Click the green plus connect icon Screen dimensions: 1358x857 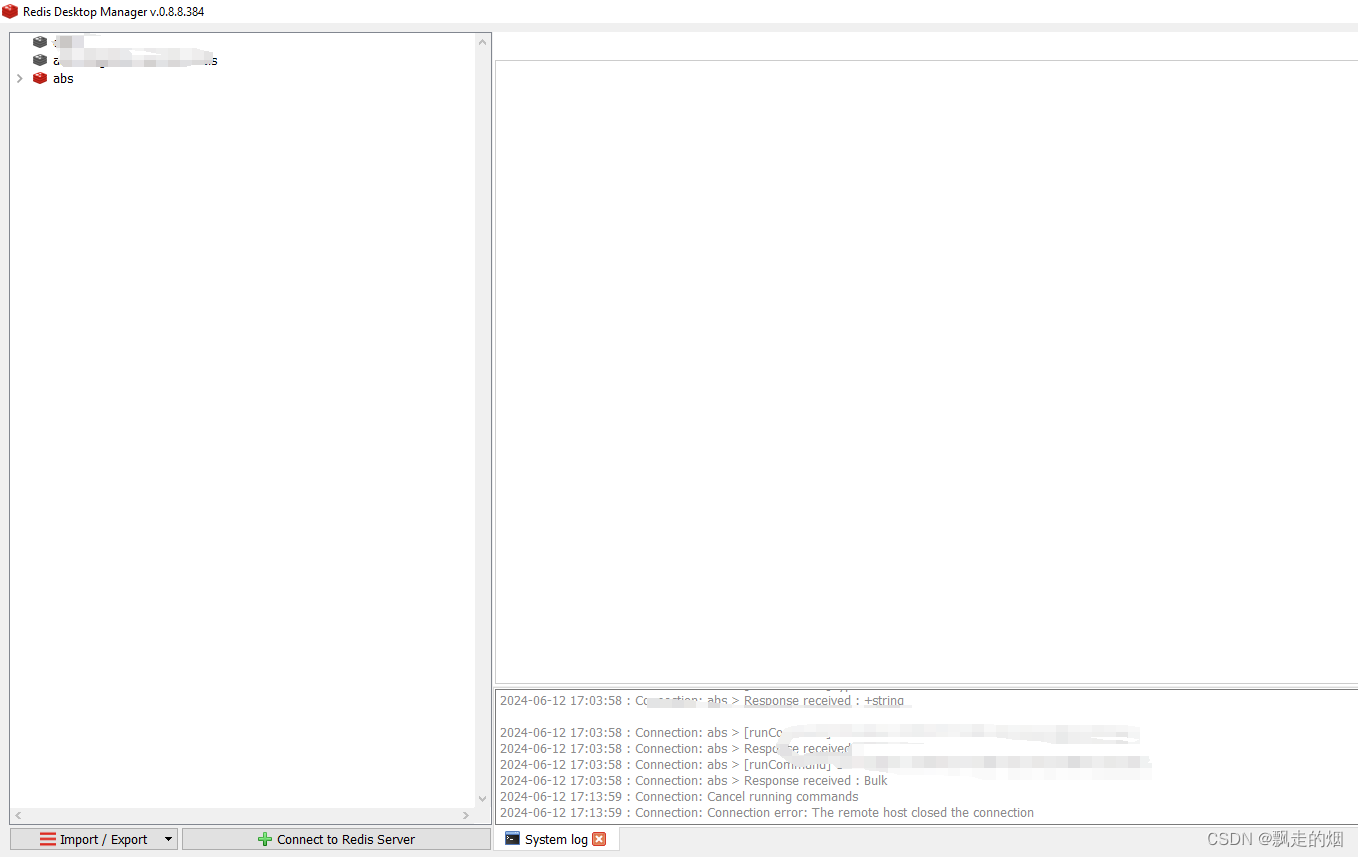pyautogui.click(x=265, y=839)
